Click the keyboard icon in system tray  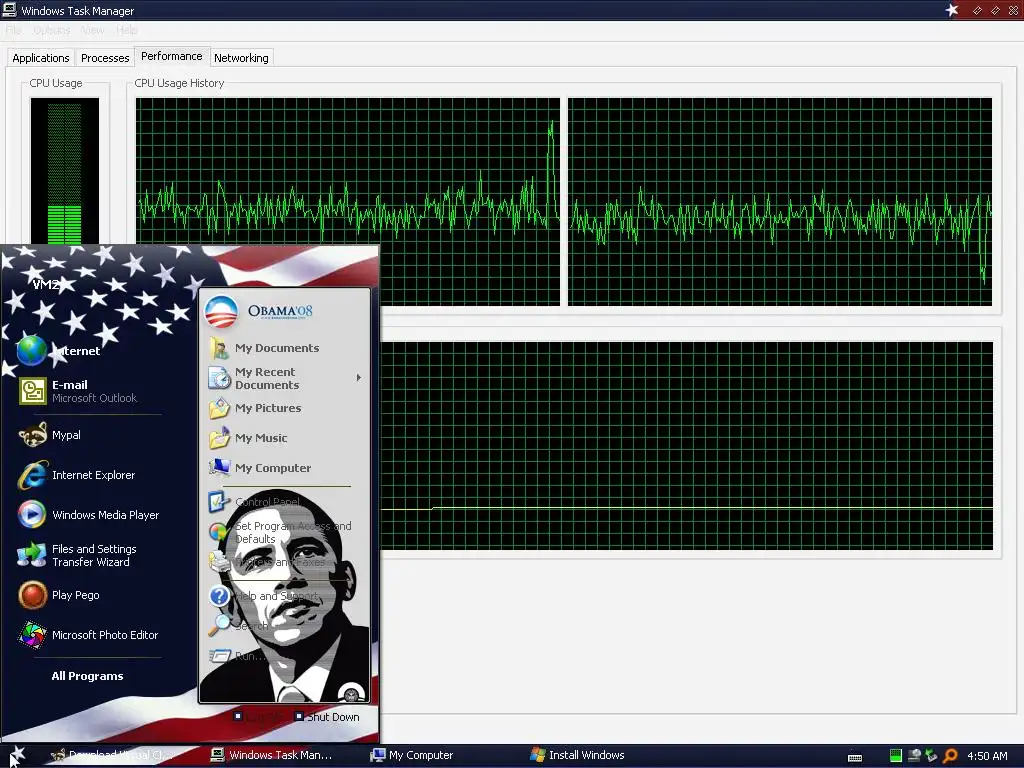tap(855, 758)
